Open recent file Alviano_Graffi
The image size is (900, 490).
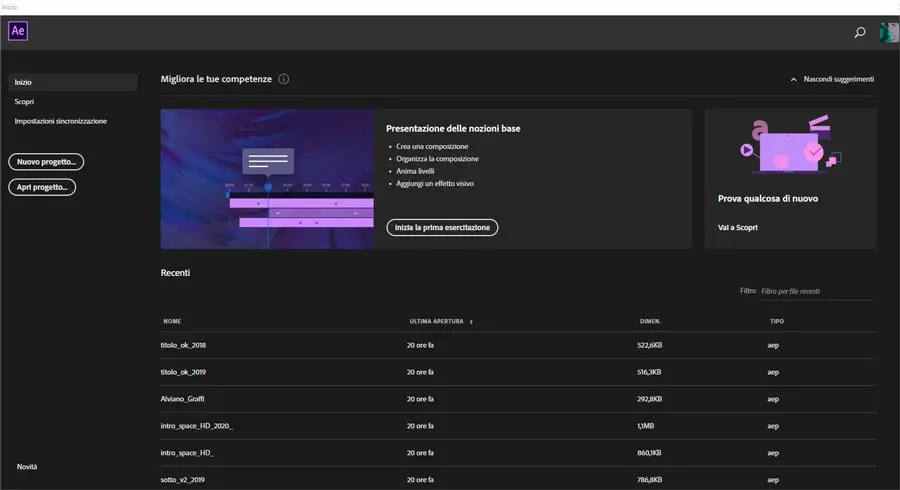(183, 399)
